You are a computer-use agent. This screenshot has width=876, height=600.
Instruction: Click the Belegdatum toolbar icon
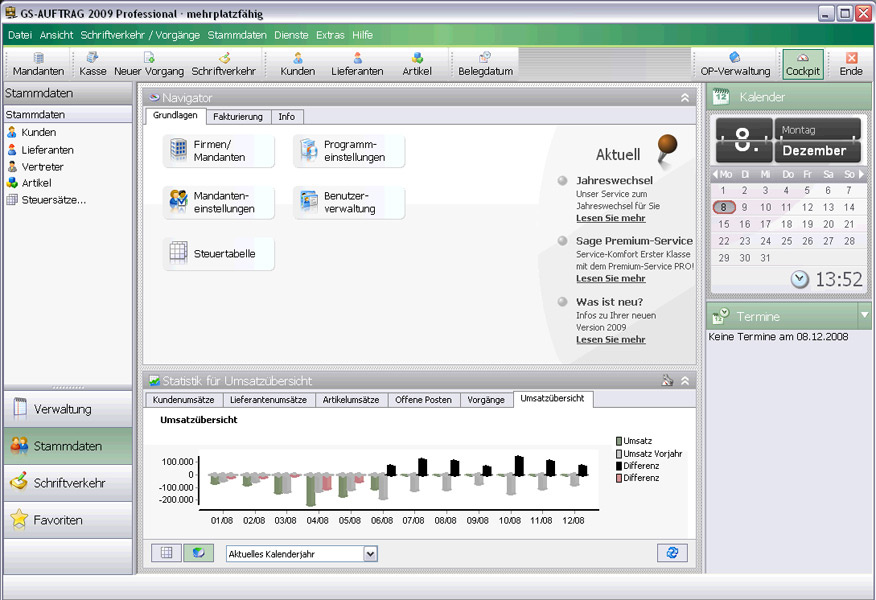coord(485,64)
